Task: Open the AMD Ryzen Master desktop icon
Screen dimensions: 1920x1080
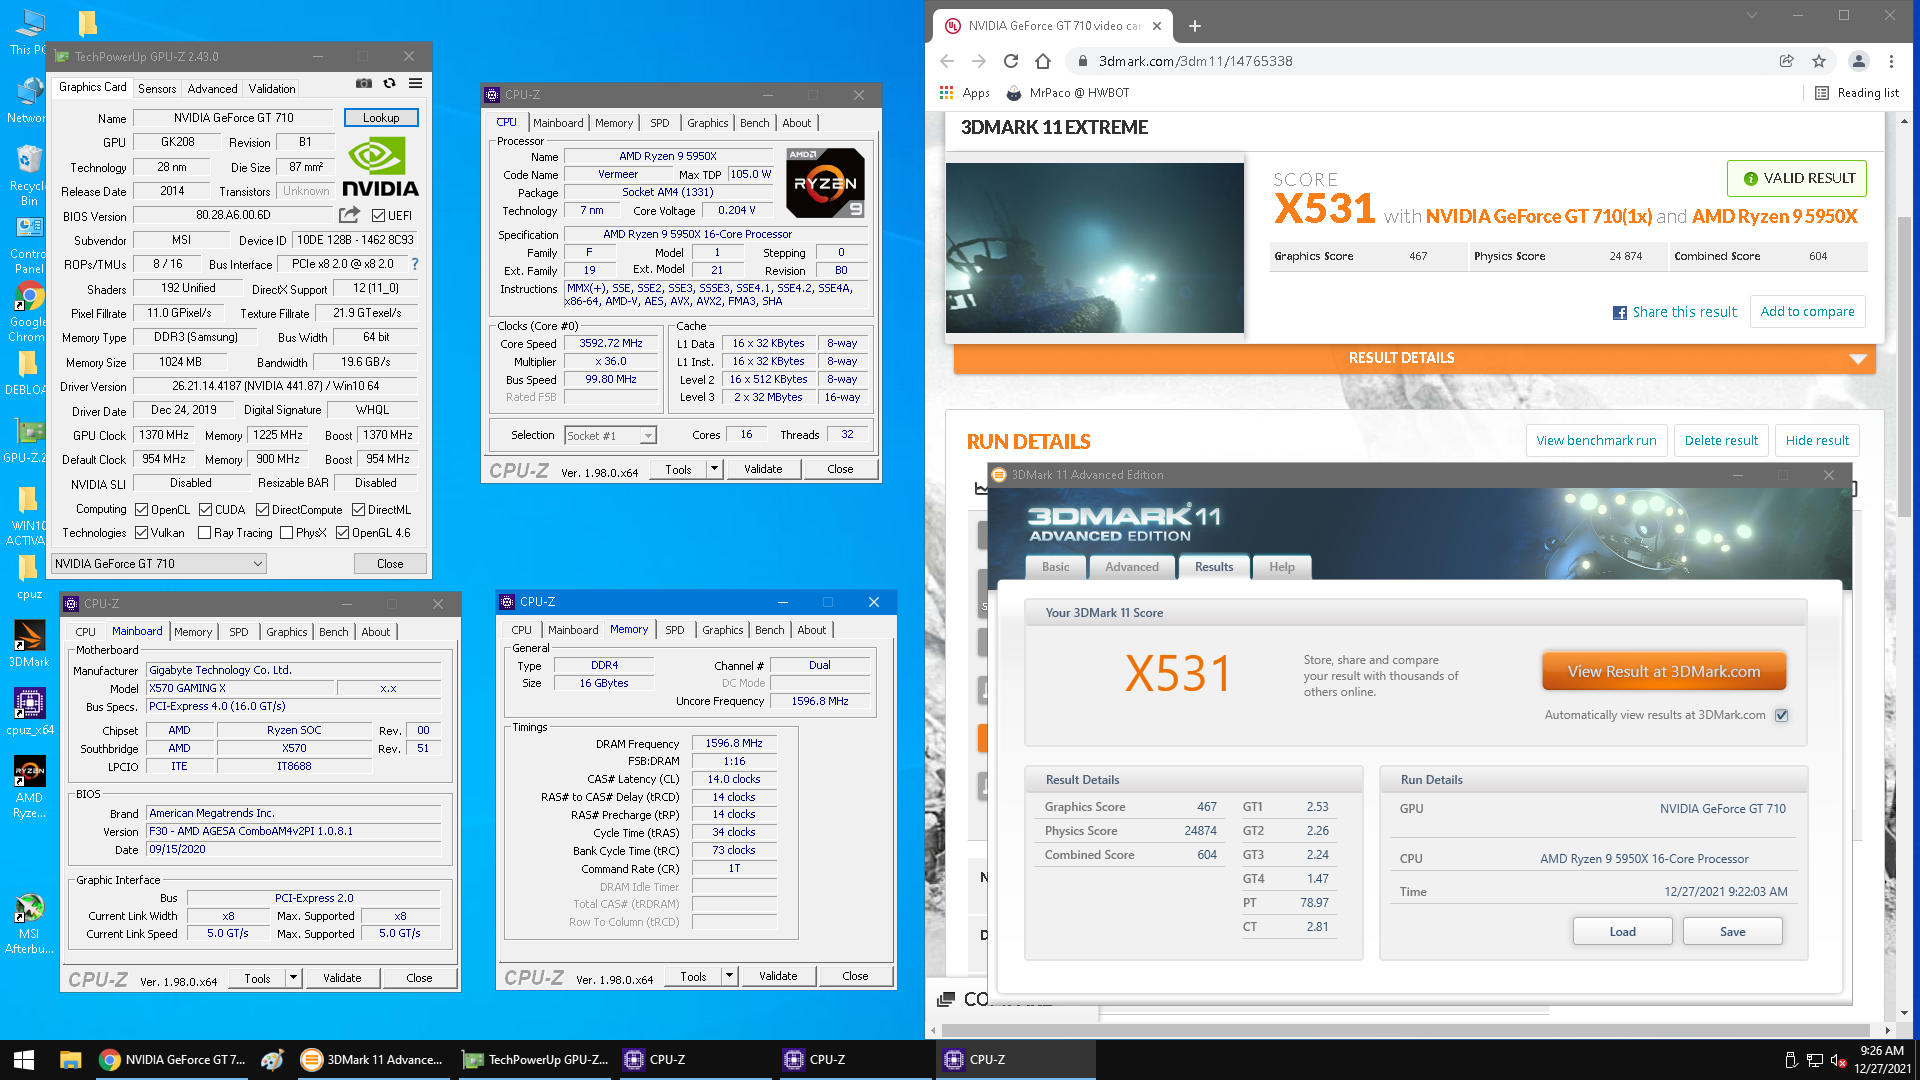Action: (x=29, y=788)
